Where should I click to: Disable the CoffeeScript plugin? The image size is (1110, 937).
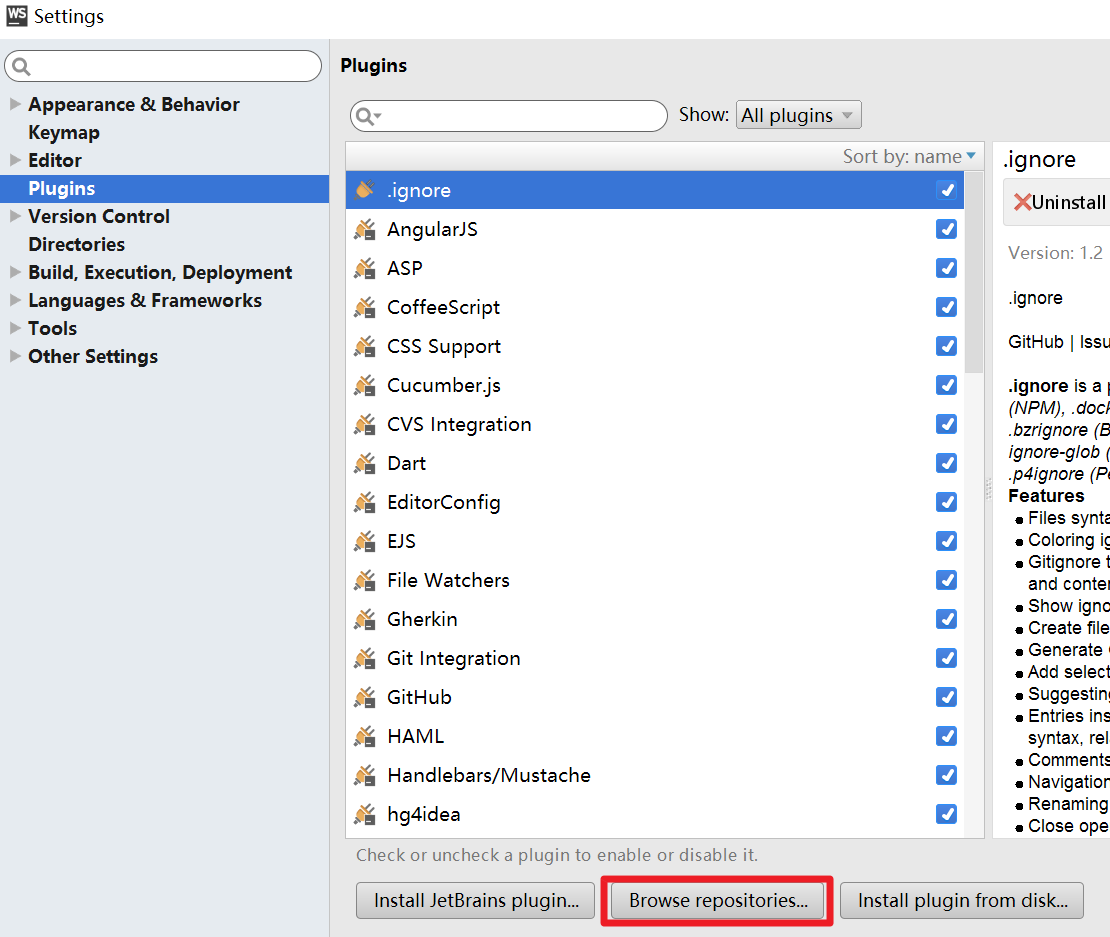click(x=946, y=307)
